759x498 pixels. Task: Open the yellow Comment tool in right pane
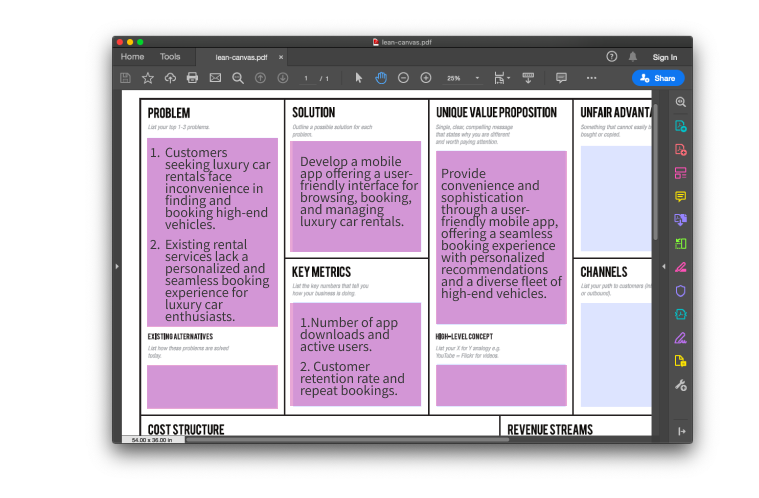(681, 196)
